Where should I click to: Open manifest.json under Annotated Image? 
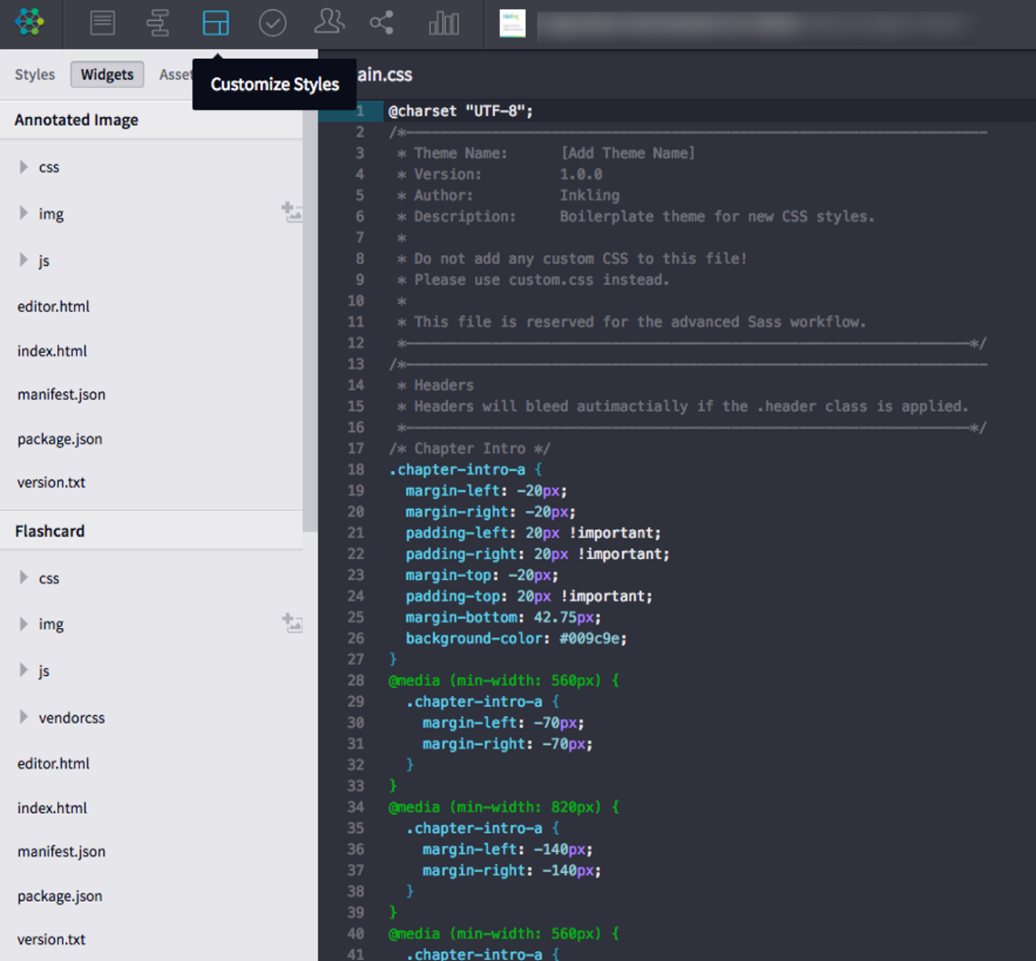59,394
